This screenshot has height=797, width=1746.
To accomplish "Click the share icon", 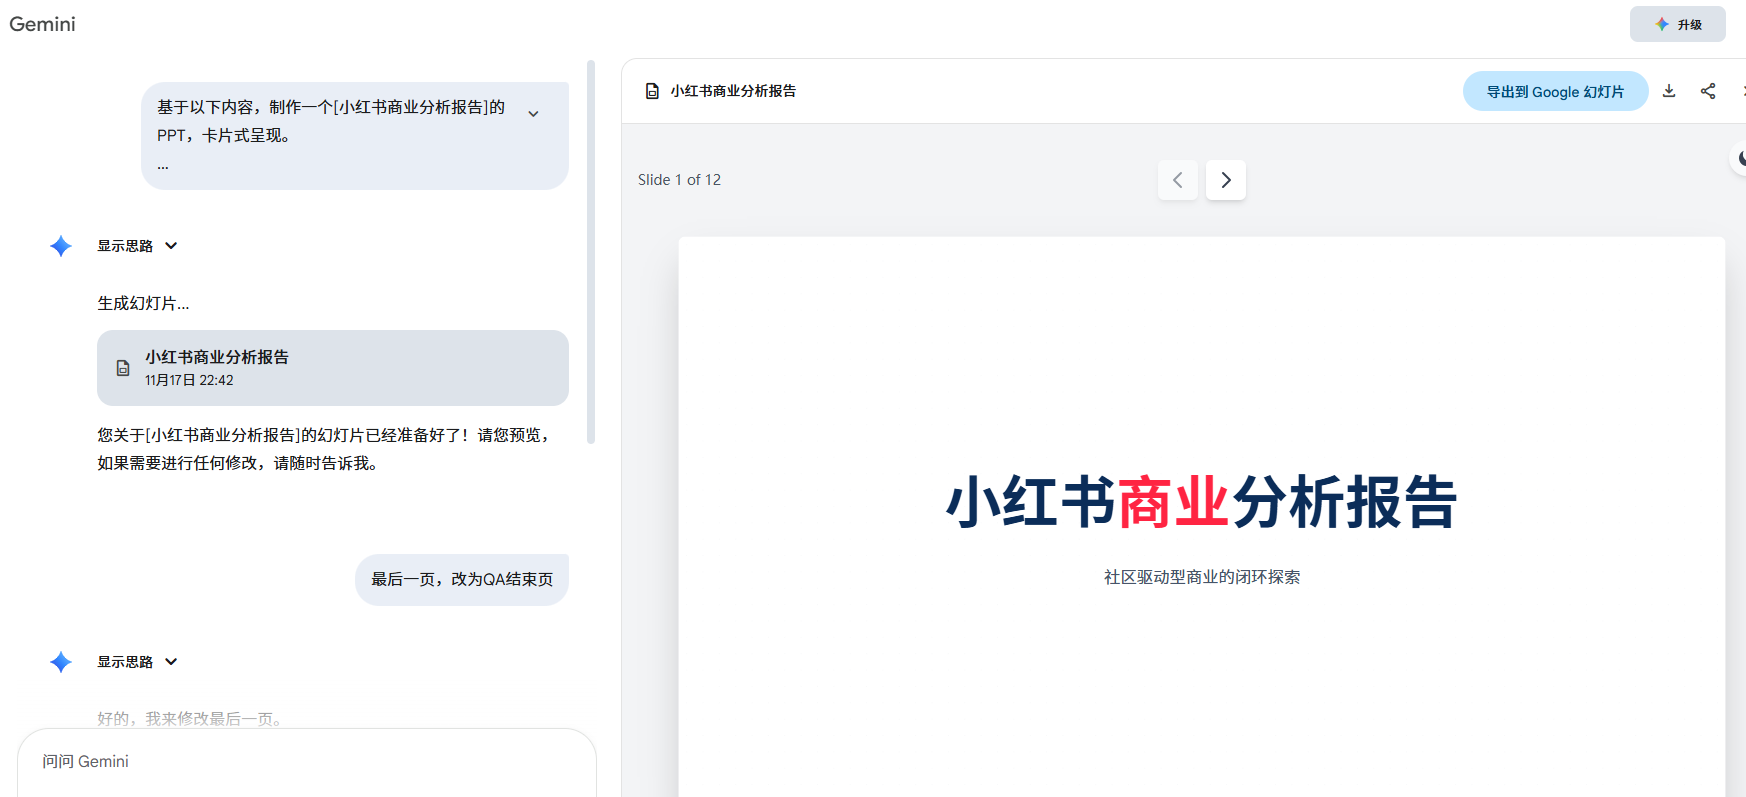I will point(1708,91).
